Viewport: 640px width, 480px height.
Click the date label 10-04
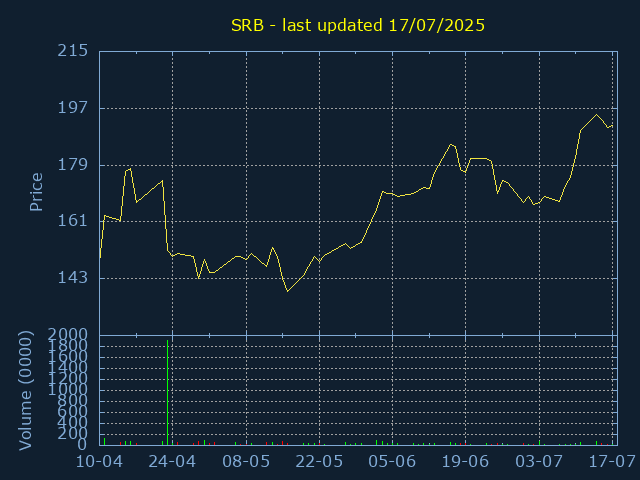[99, 462]
